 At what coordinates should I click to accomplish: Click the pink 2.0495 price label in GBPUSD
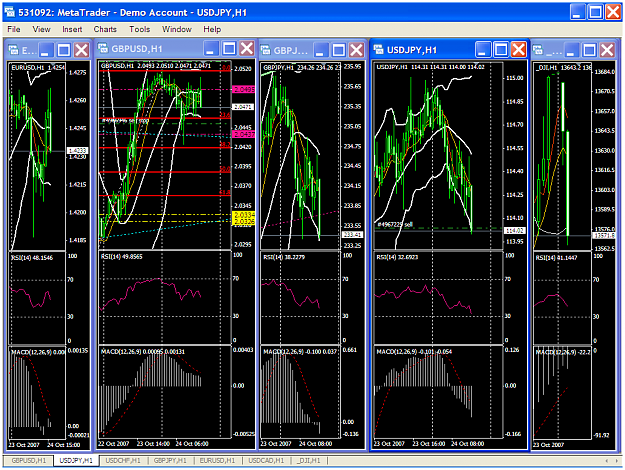coord(244,89)
